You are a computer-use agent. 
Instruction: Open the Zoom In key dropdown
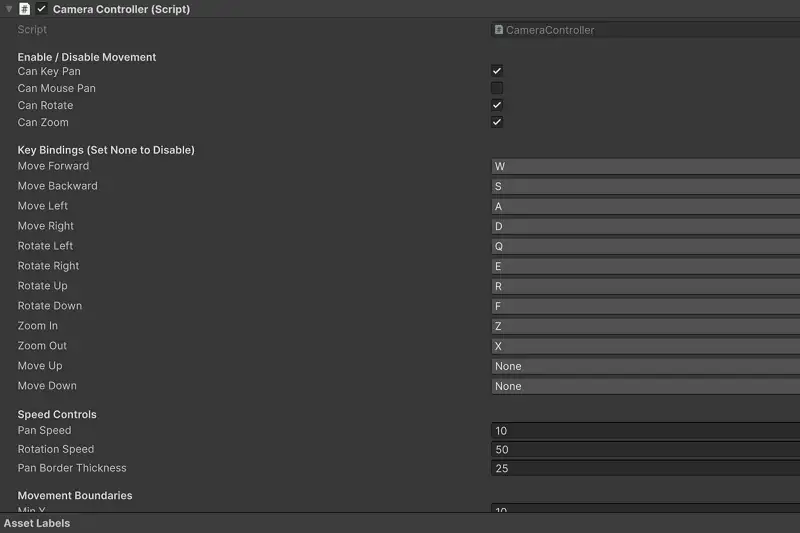click(x=645, y=326)
